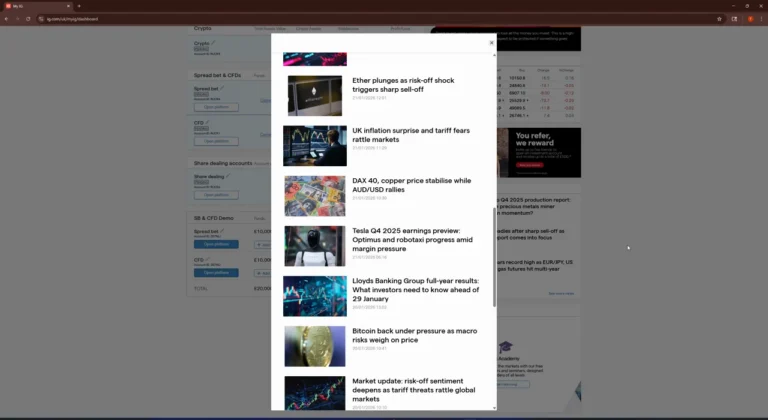Click the site info icon in address bar
The width and height of the screenshot is (768, 420).
coord(42,19)
